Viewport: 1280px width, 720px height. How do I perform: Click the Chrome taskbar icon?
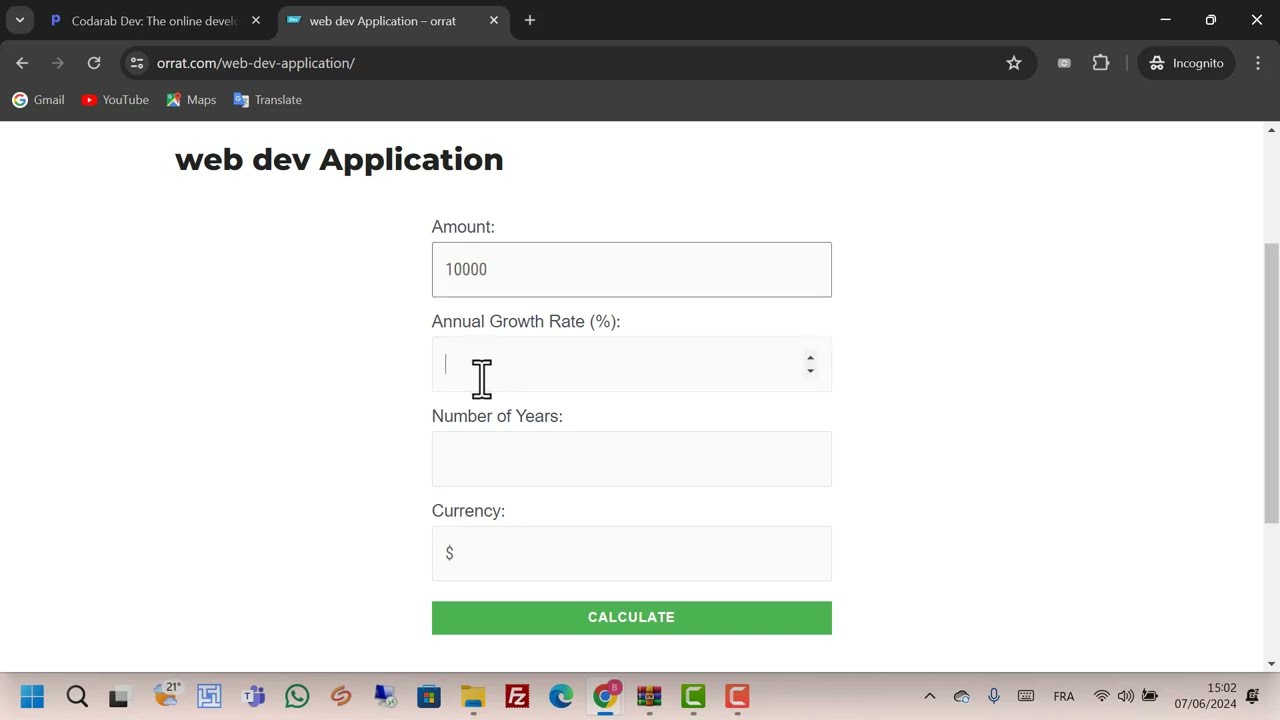pyautogui.click(x=605, y=696)
